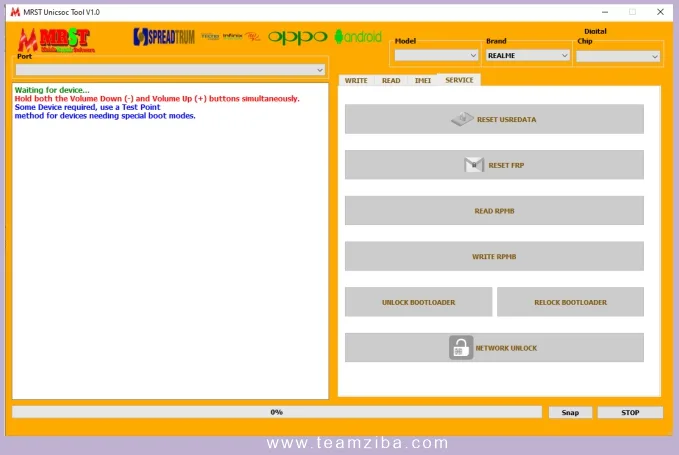
Task: Minimize the MRST Unicsoc Tool window
Action: [x=605, y=12]
